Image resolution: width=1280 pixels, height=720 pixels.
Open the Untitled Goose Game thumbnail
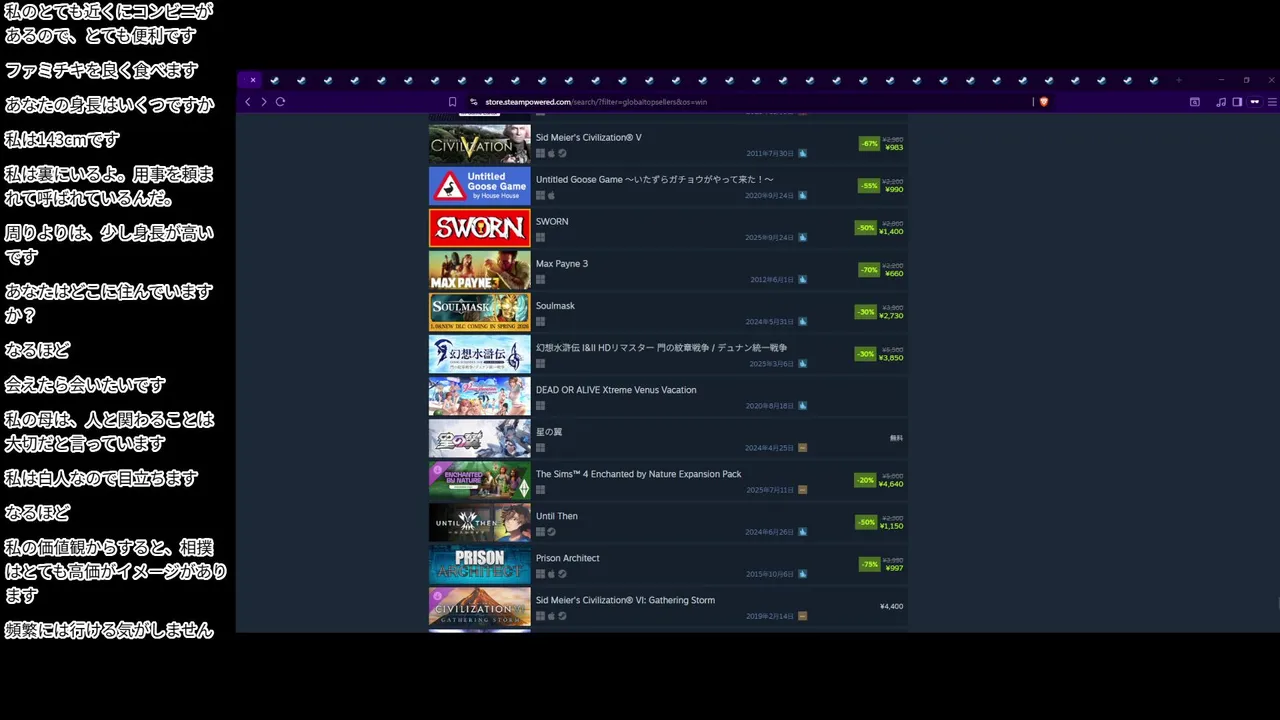(480, 186)
